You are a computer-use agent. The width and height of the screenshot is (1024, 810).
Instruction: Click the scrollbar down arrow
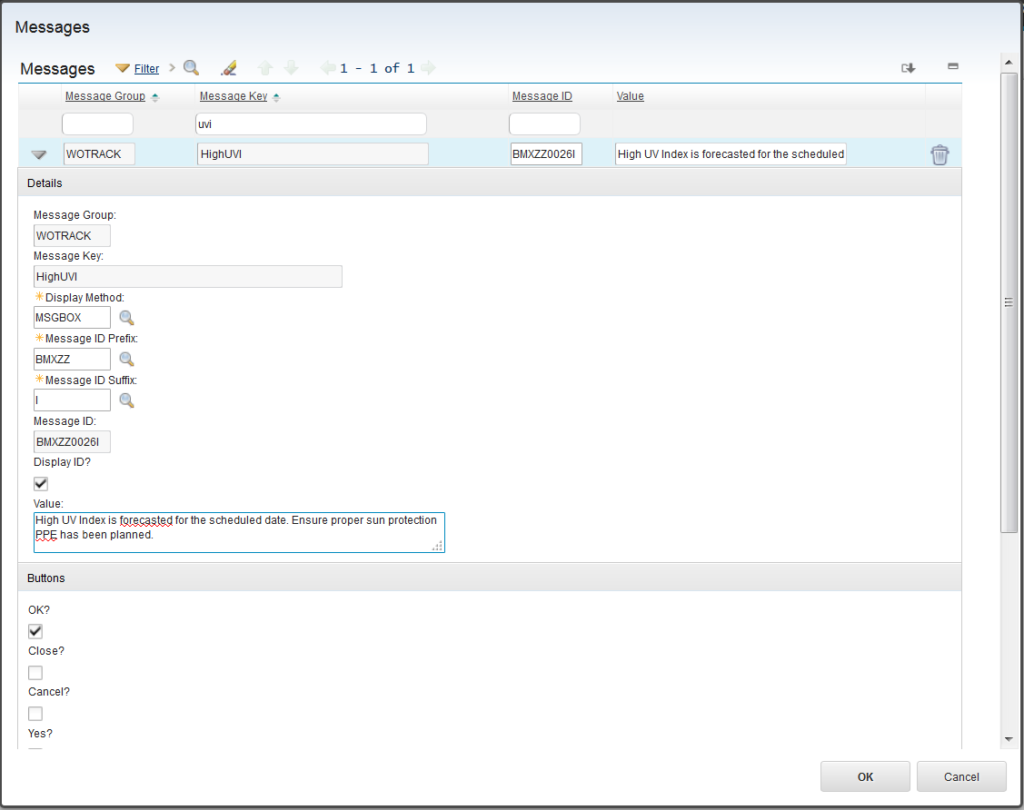click(1009, 739)
